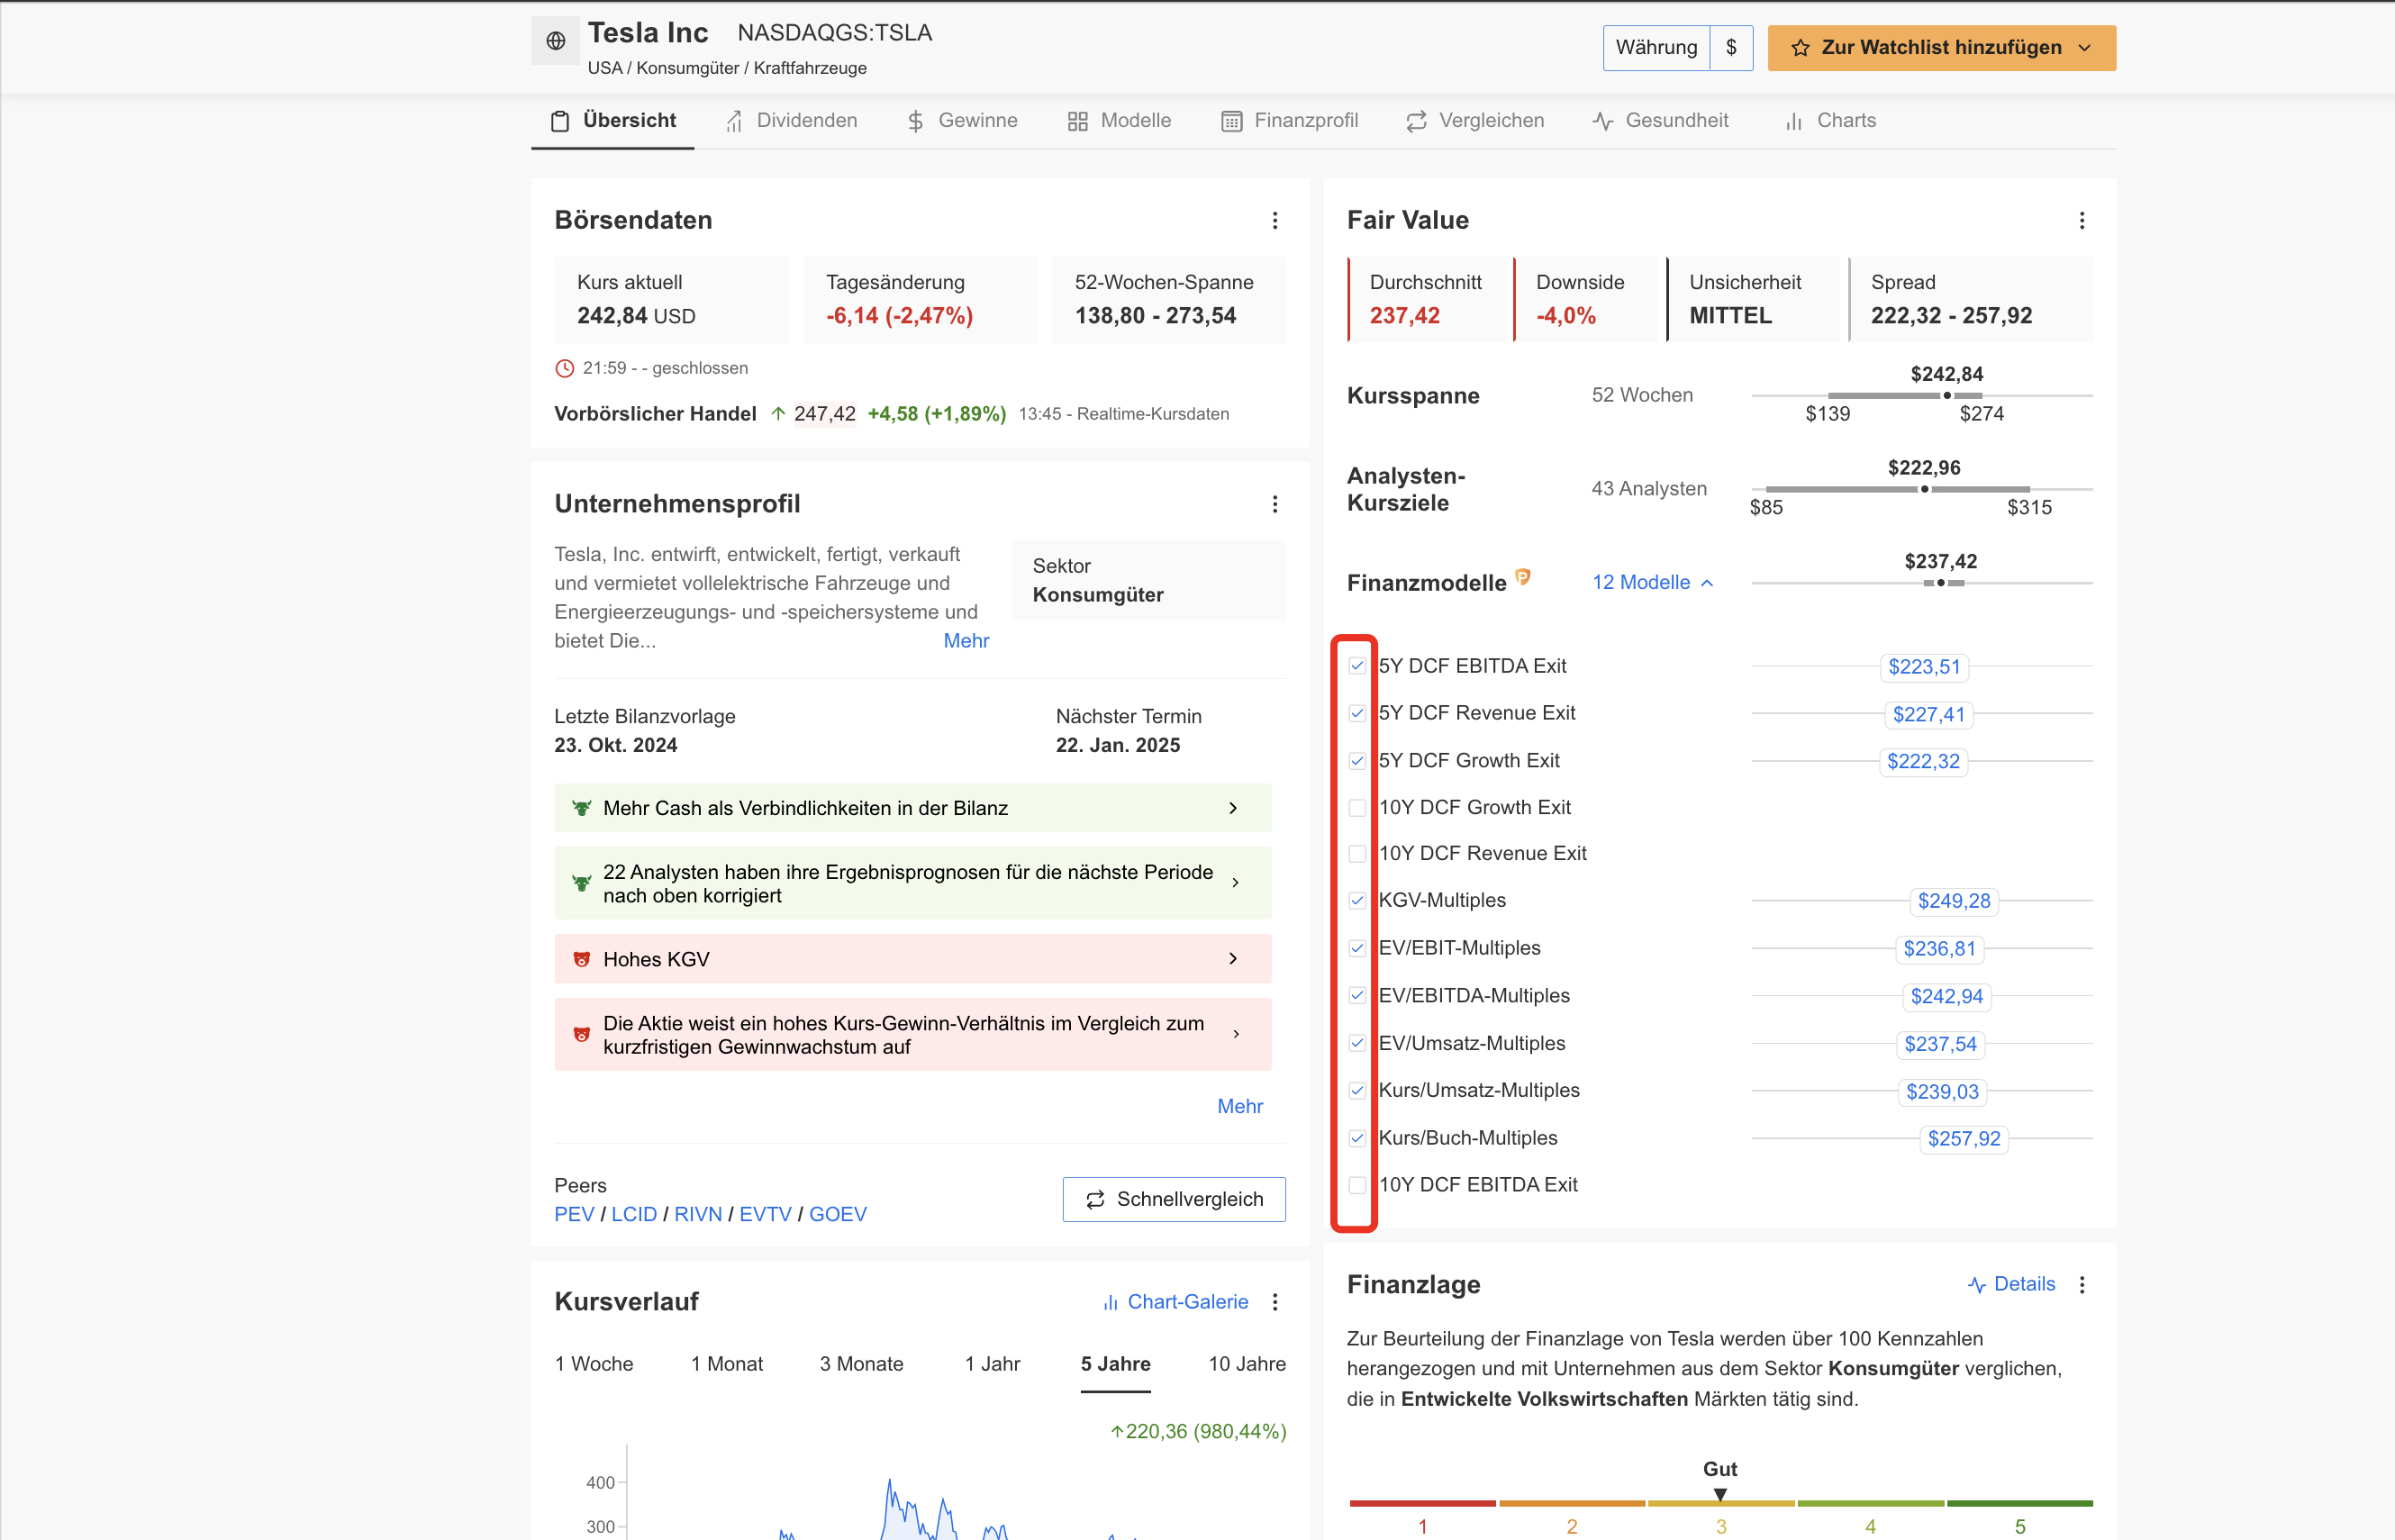Screen dimensions: 2395x1540
Task: Expand the company description with Mehr
Action: pos(966,641)
